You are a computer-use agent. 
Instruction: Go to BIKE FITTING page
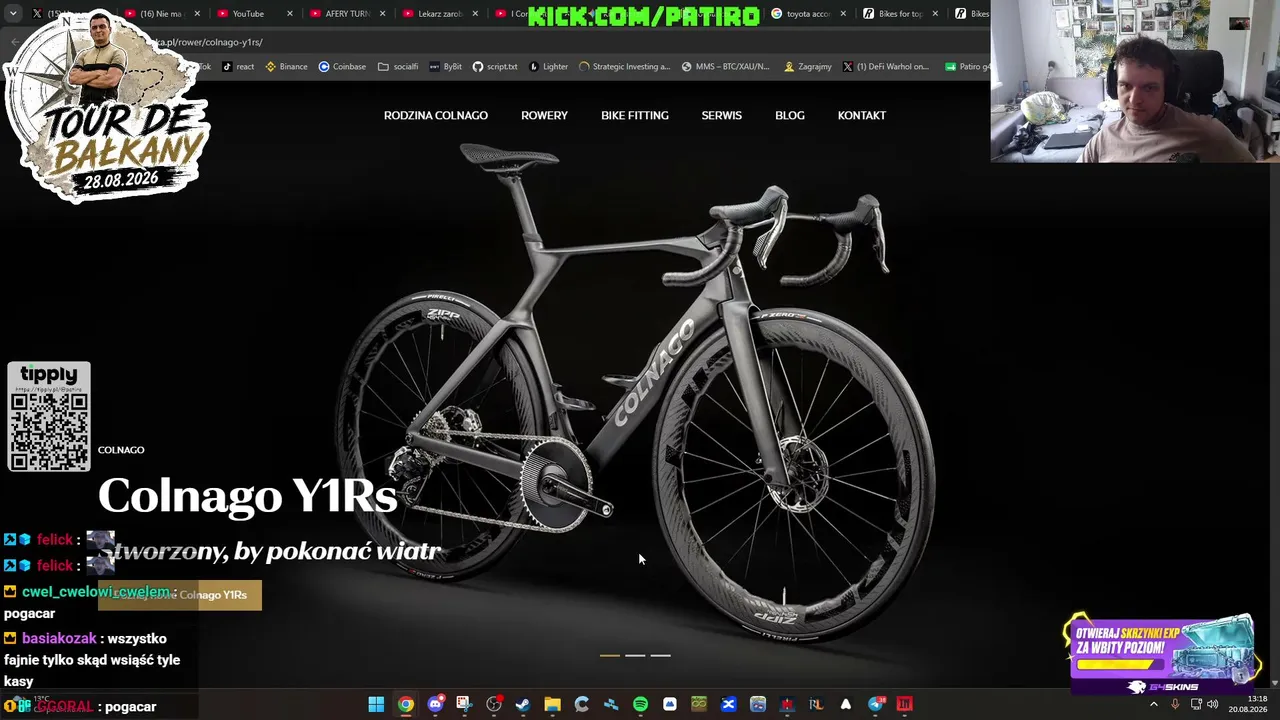point(635,115)
